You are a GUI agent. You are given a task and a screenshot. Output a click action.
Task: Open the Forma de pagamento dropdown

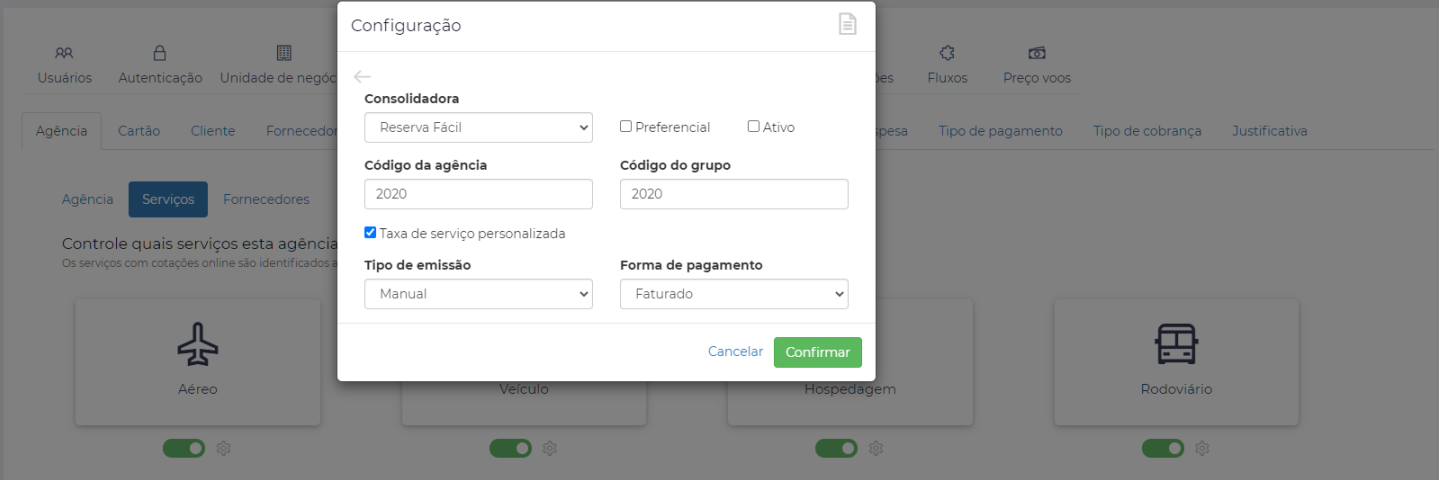coord(734,294)
